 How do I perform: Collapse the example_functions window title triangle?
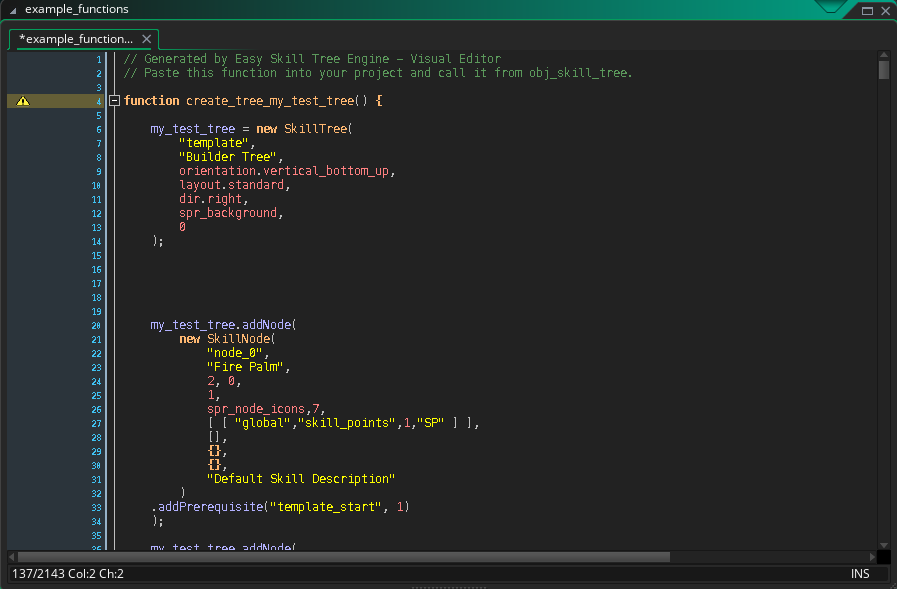point(13,10)
